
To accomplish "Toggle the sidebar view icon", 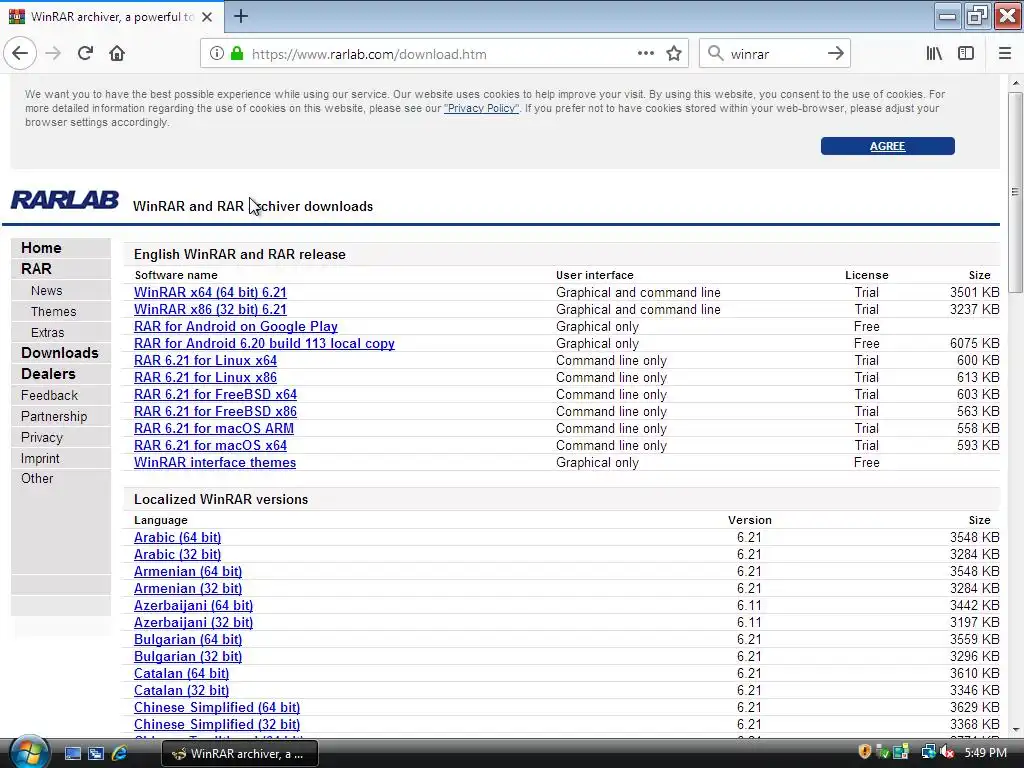I will click(966, 54).
